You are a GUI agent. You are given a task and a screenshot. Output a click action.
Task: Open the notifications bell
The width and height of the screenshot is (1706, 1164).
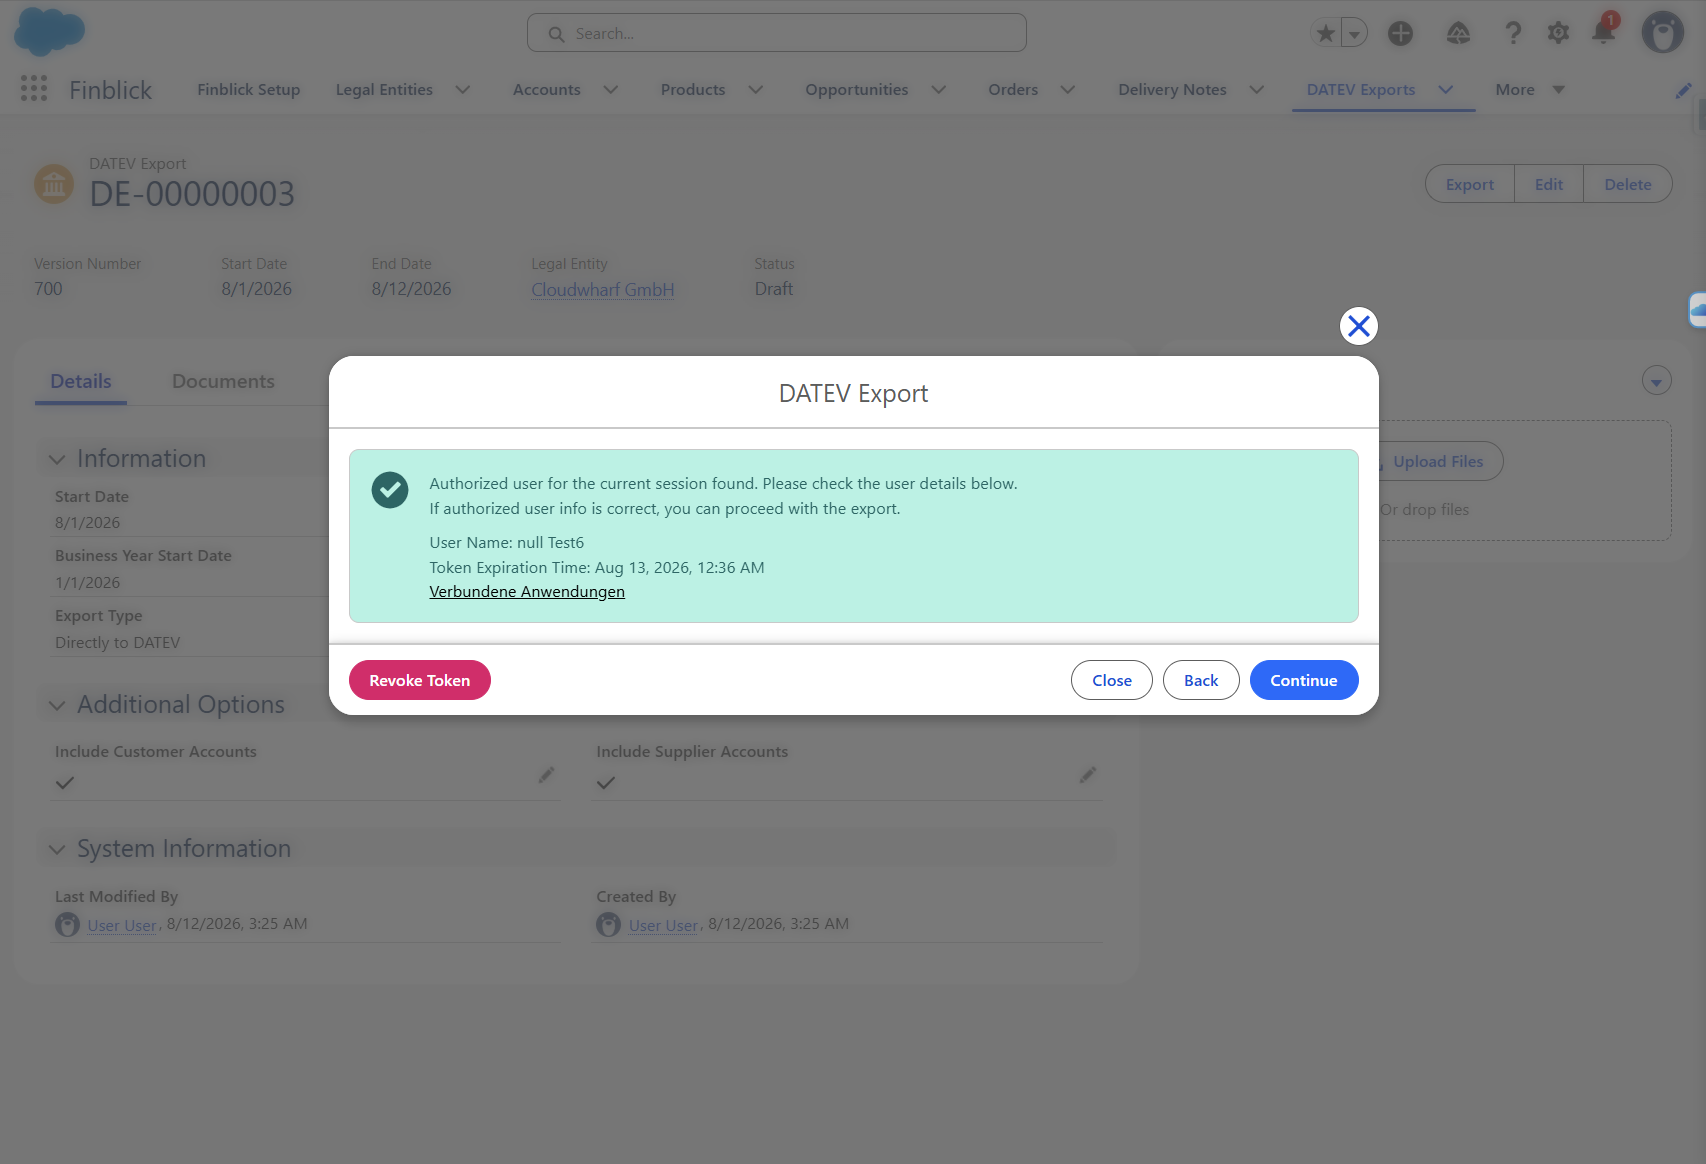pyautogui.click(x=1603, y=32)
